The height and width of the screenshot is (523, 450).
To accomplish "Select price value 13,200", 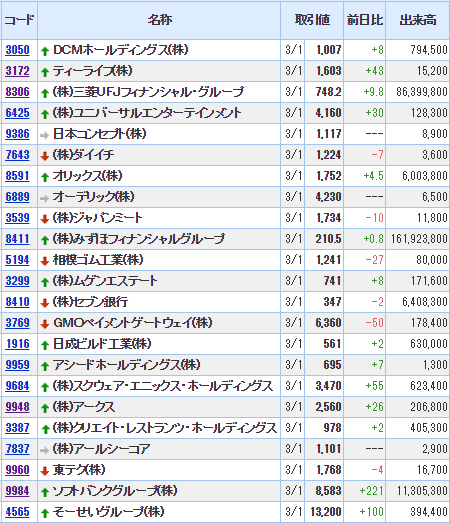I will [326, 512].
